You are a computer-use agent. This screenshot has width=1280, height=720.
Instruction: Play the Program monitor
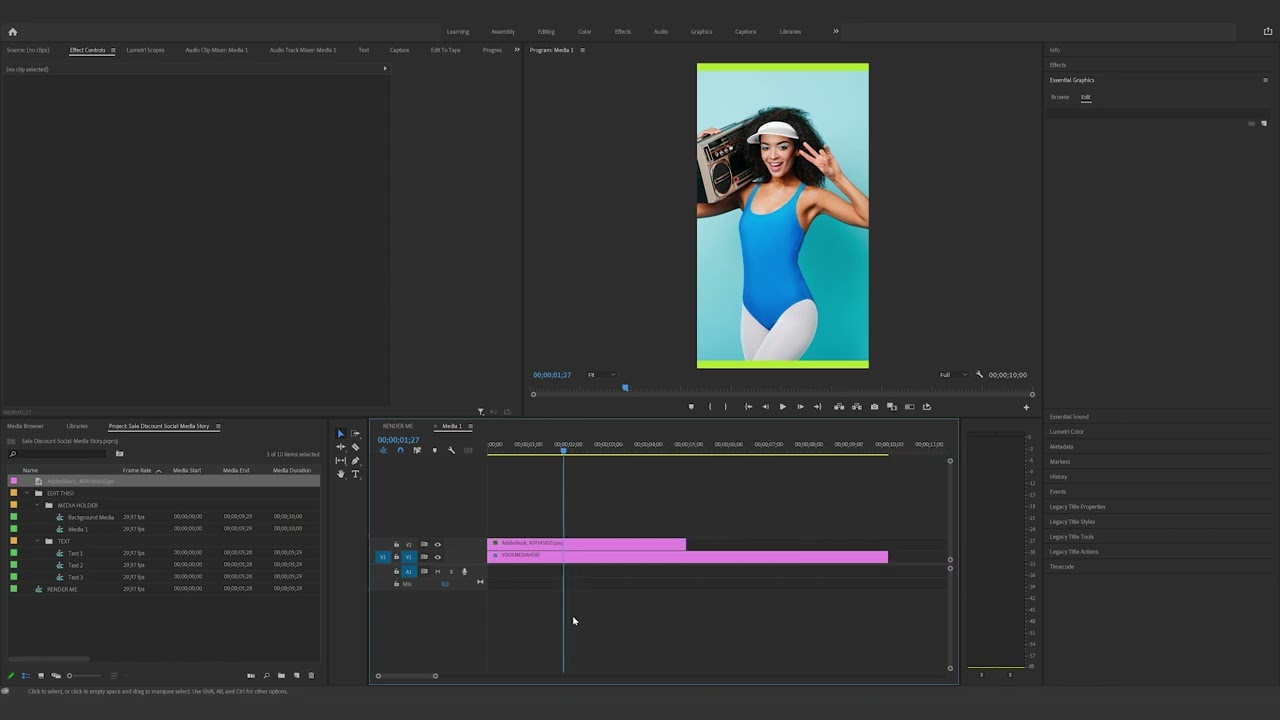(x=782, y=407)
